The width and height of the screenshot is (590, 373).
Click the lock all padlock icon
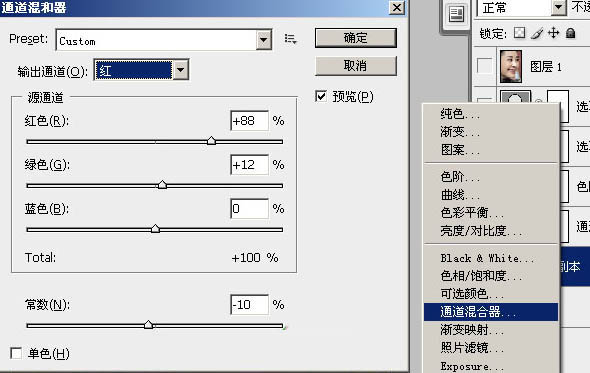[x=570, y=33]
